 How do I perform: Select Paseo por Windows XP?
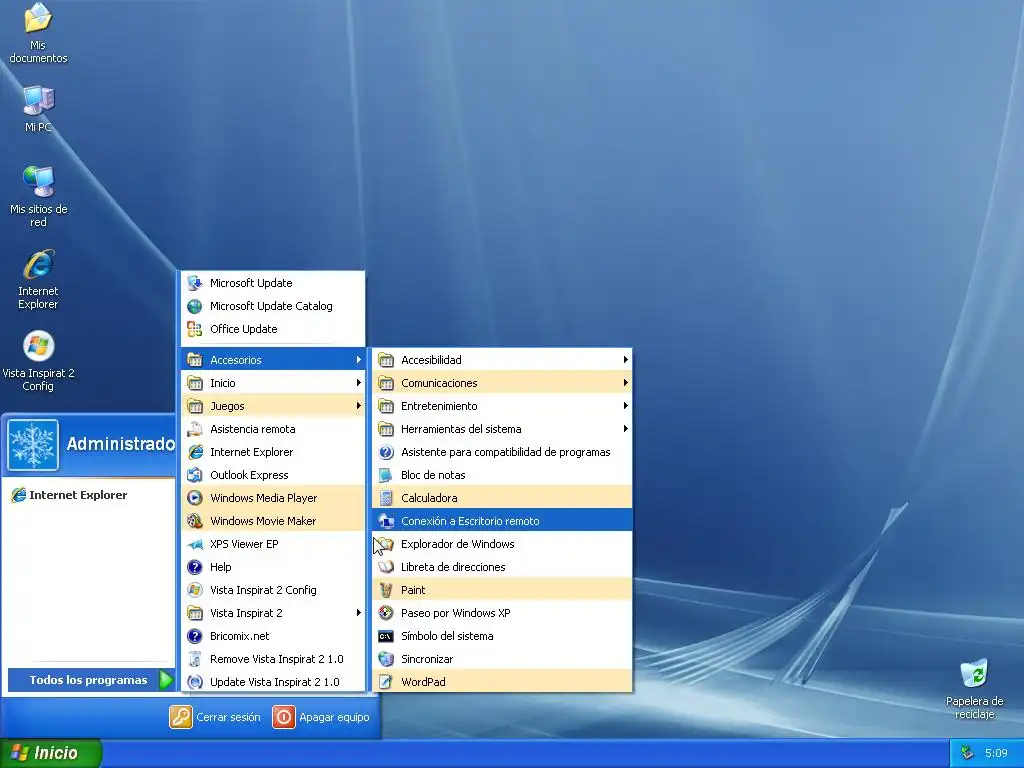[502, 613]
